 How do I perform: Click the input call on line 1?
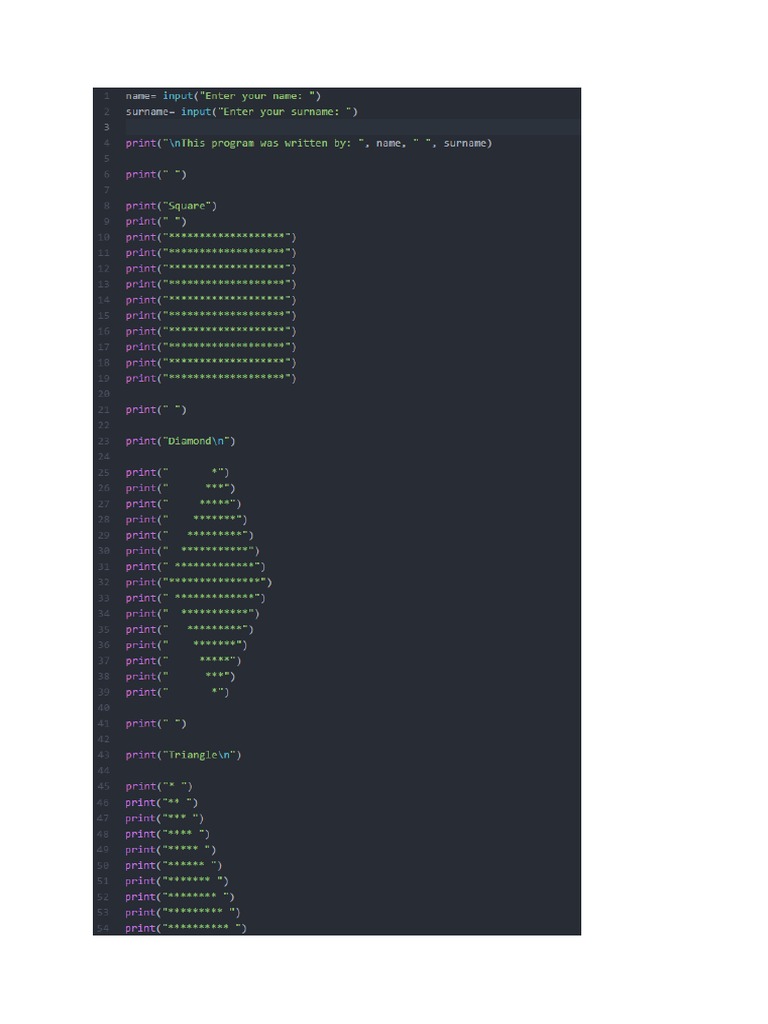[178, 96]
